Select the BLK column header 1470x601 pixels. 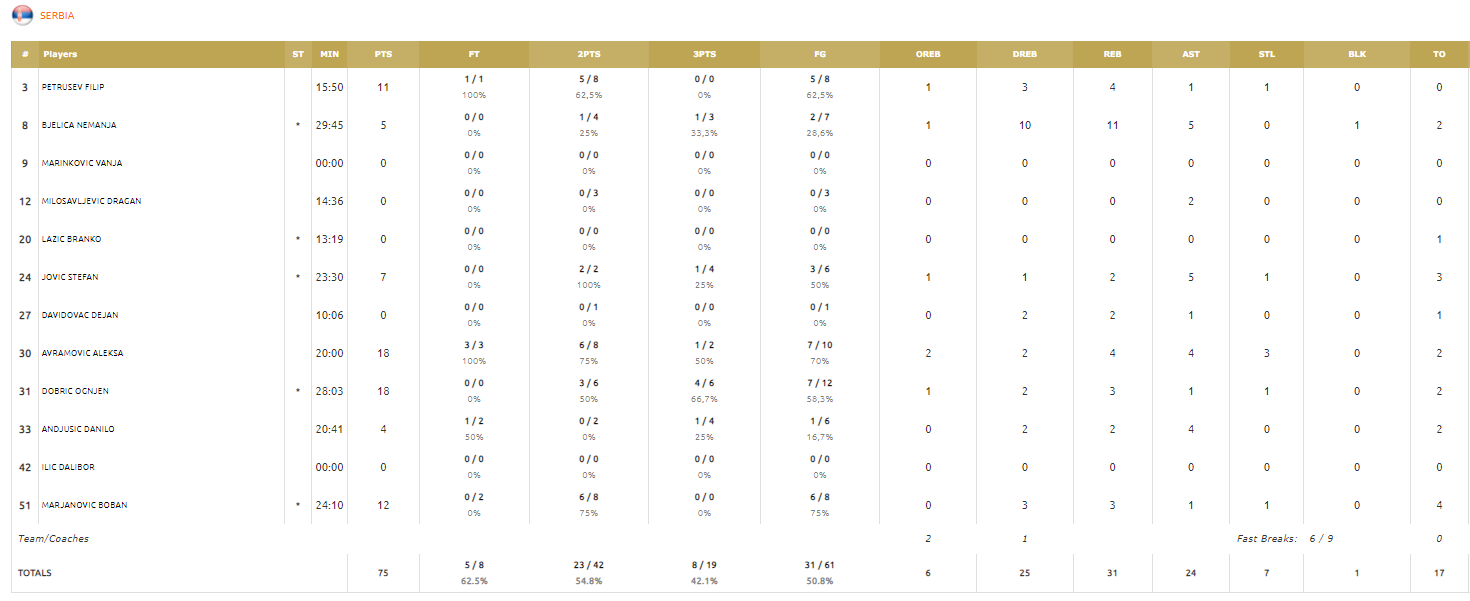pyautogui.click(x=1357, y=54)
